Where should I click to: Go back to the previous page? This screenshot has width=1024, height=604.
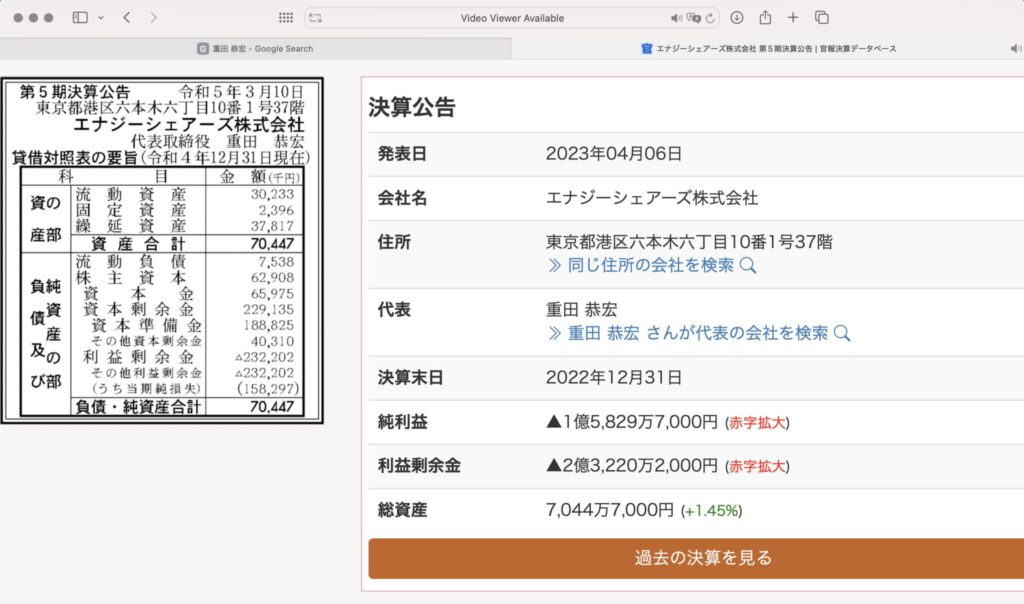(x=127, y=18)
